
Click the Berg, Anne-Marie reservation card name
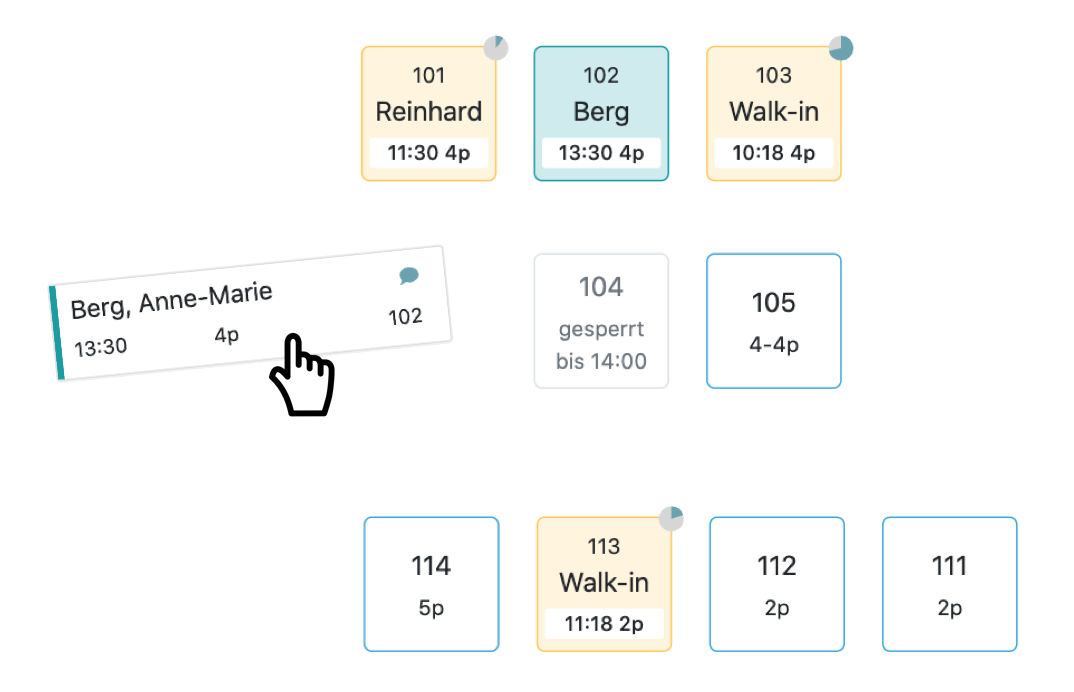[171, 299]
